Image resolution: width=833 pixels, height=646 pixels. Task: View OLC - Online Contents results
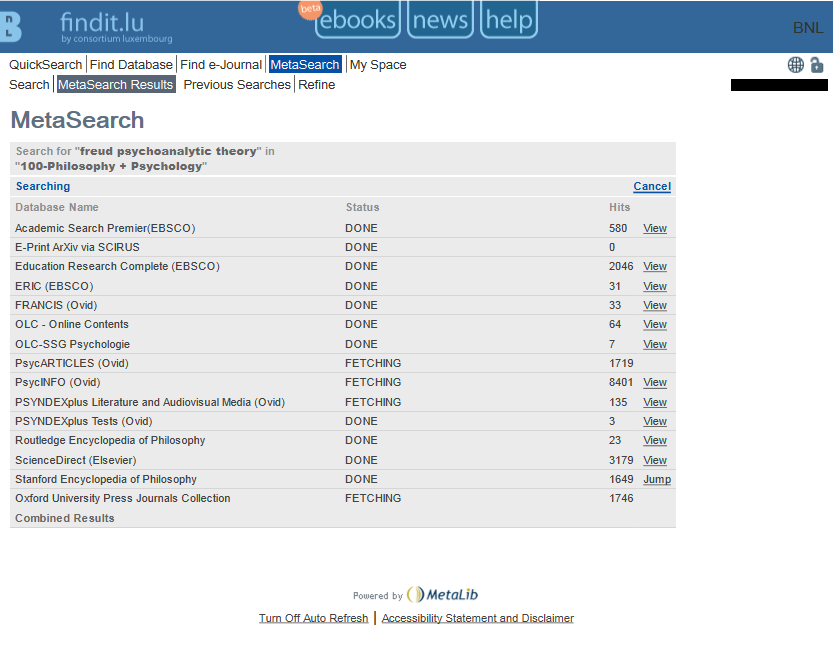[x=655, y=325]
